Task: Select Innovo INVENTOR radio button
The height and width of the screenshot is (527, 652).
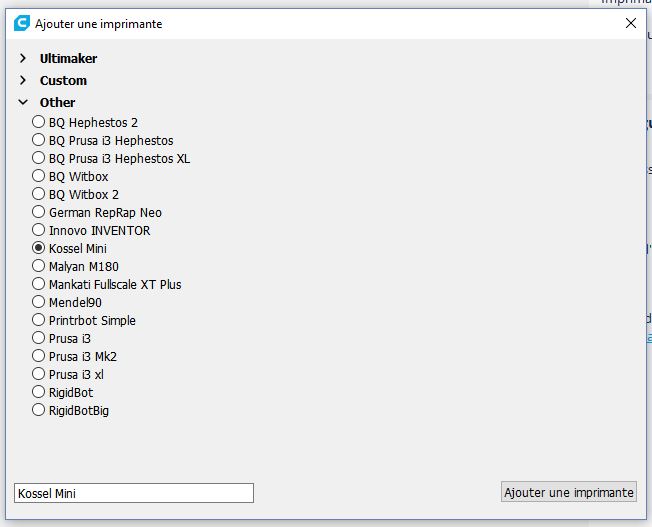Action: click(38, 230)
